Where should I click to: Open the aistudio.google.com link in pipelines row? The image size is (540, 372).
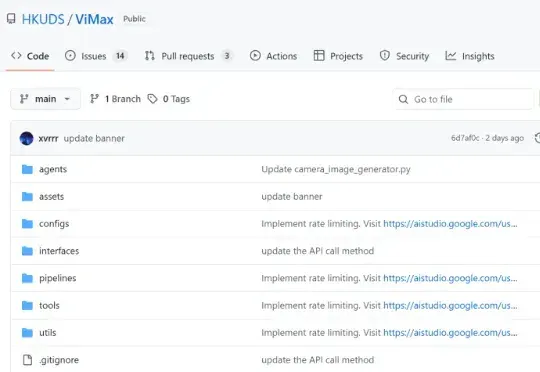point(450,278)
